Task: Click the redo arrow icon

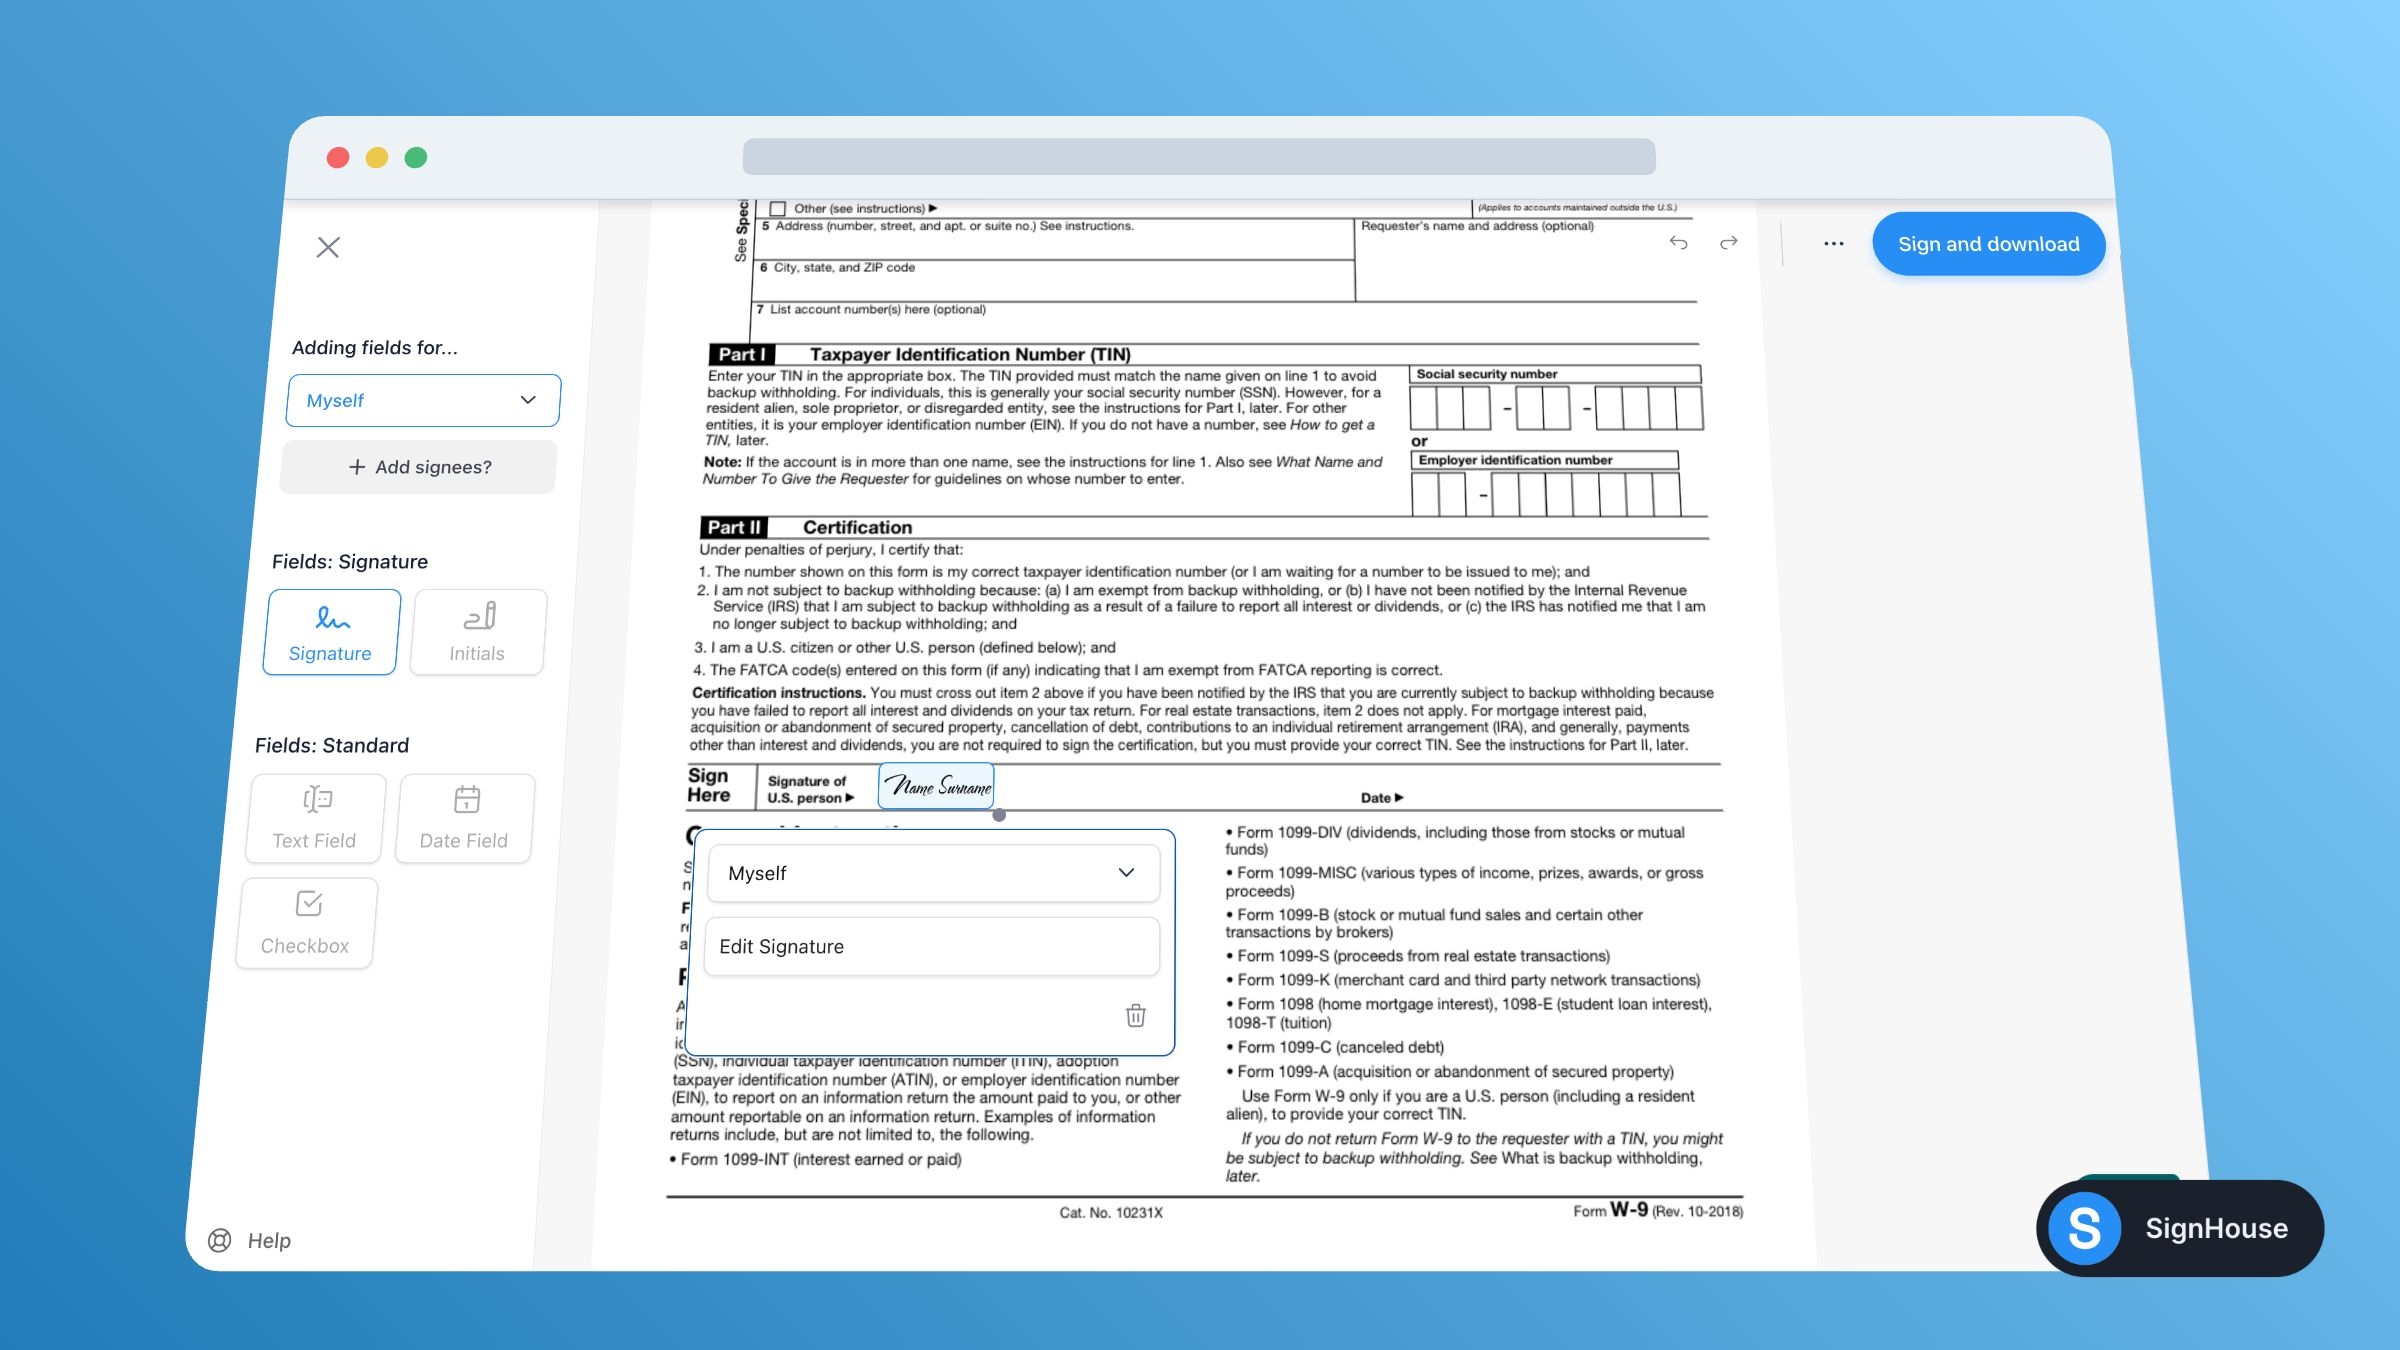Action: click(1731, 244)
